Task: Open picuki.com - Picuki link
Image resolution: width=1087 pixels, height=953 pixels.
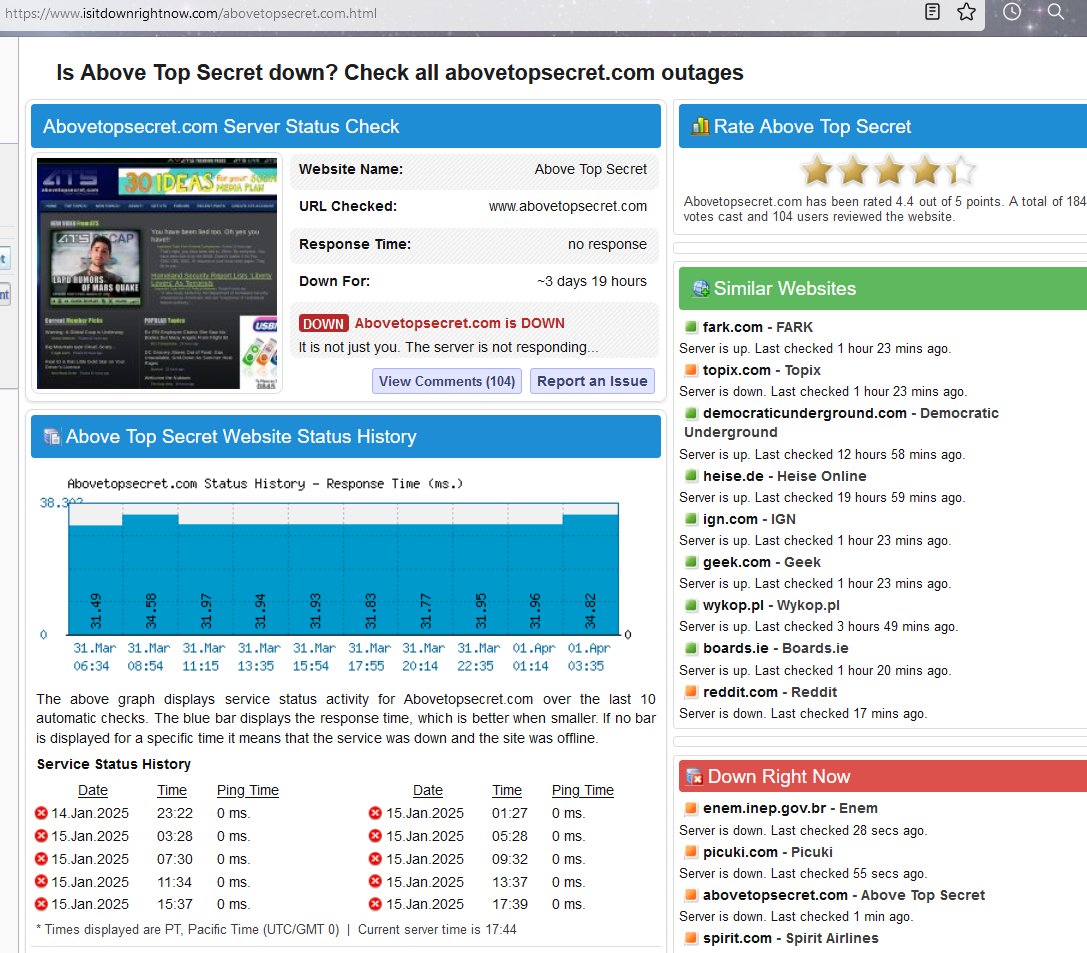Action: tap(768, 852)
